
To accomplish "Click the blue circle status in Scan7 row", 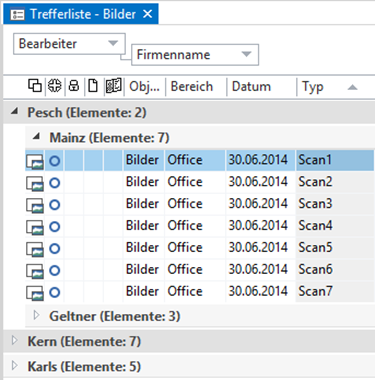I will coord(55,292).
